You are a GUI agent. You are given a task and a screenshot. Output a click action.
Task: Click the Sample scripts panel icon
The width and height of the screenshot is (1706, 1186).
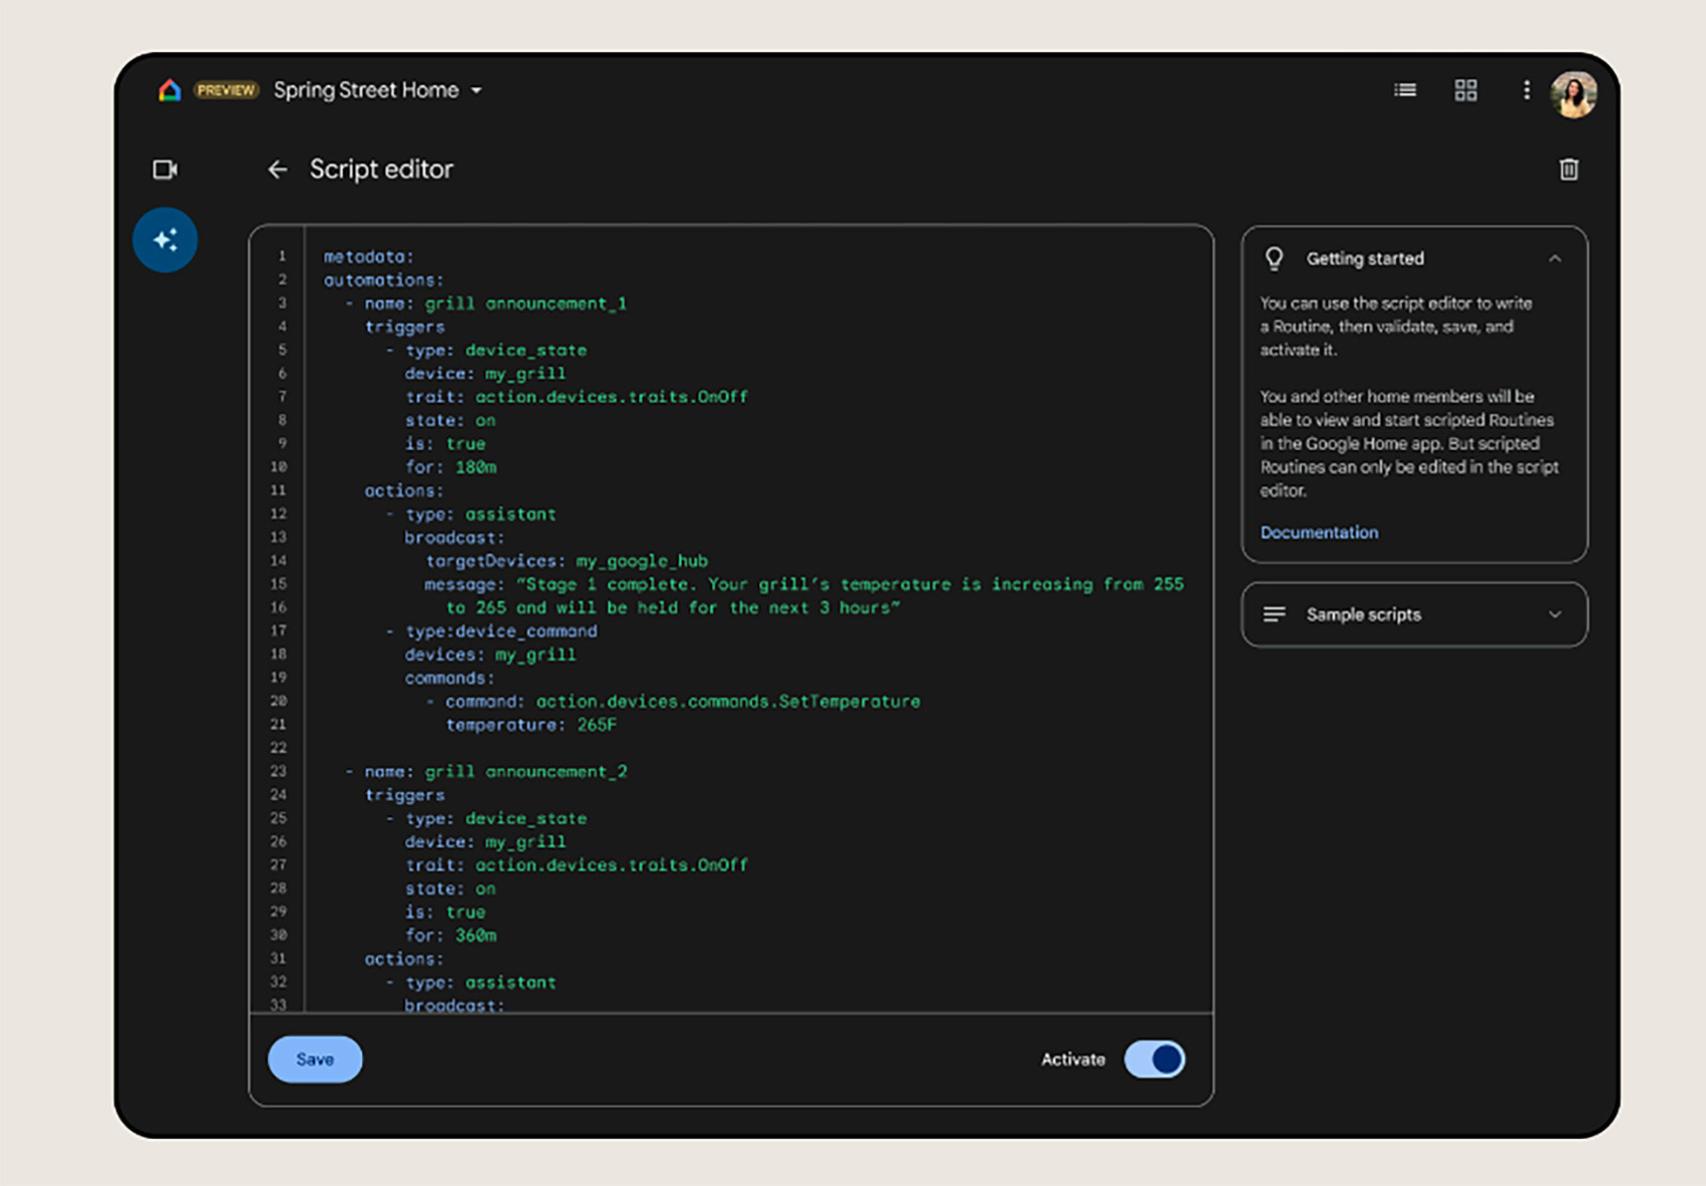point(1274,614)
